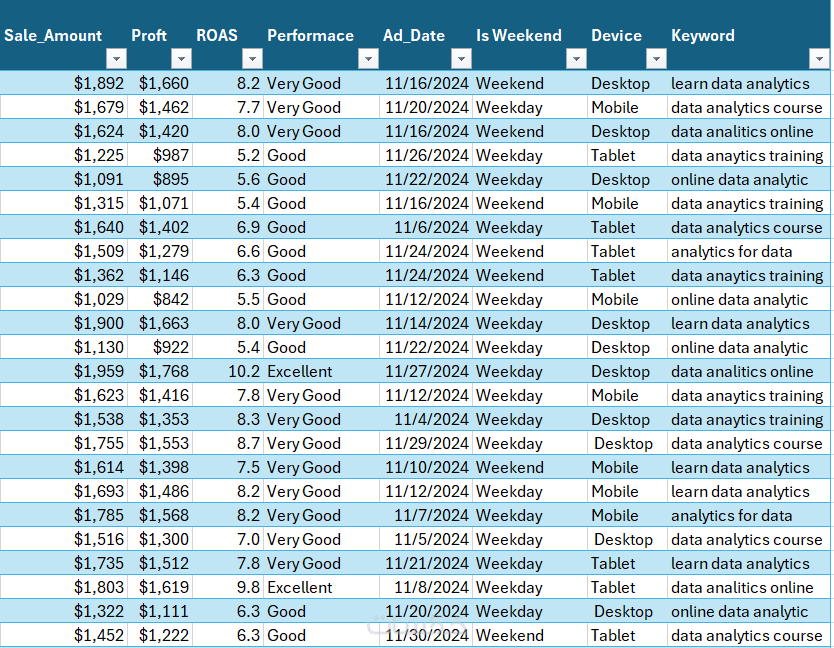Click the $1,486 profit cell
The width and height of the screenshot is (834, 648).
[x=160, y=491]
